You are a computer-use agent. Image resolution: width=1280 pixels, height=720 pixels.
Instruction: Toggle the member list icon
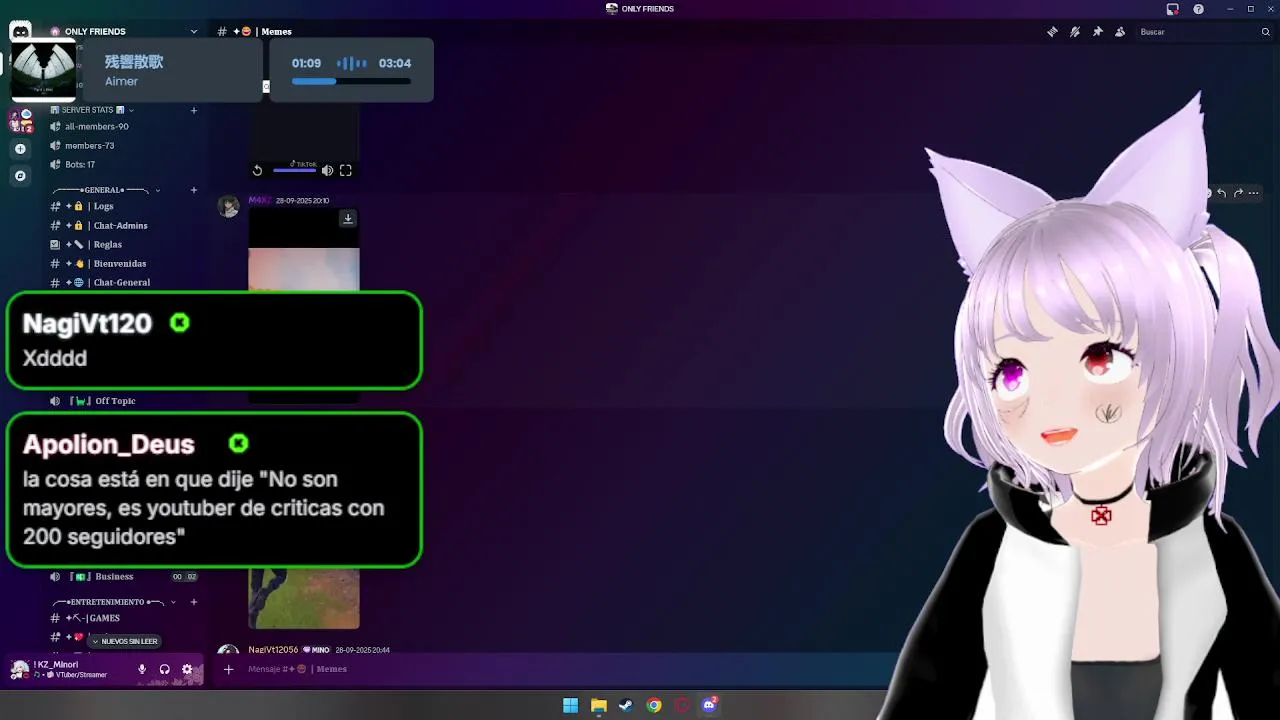pos(1120,32)
